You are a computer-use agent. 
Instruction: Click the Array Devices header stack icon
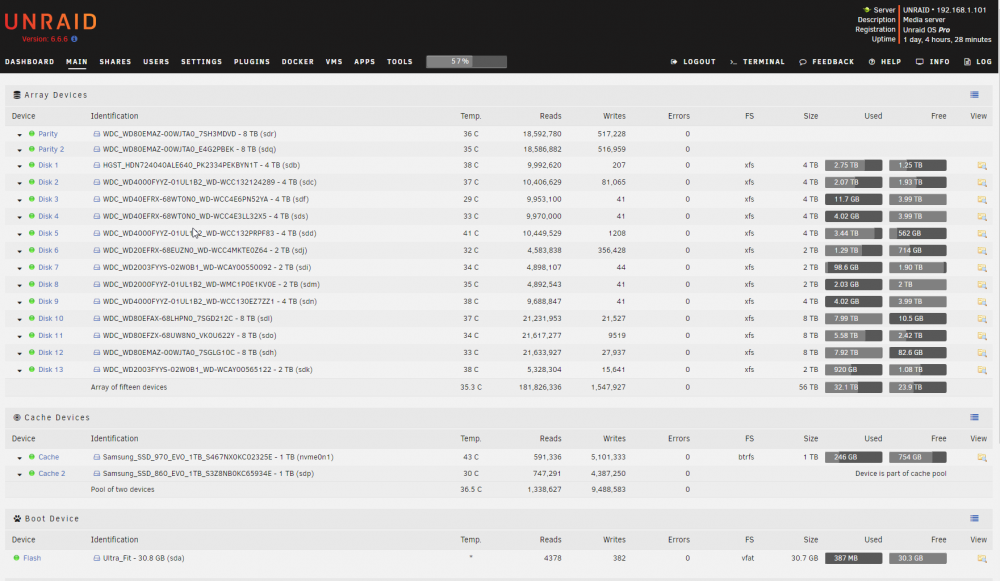[x=17, y=95]
